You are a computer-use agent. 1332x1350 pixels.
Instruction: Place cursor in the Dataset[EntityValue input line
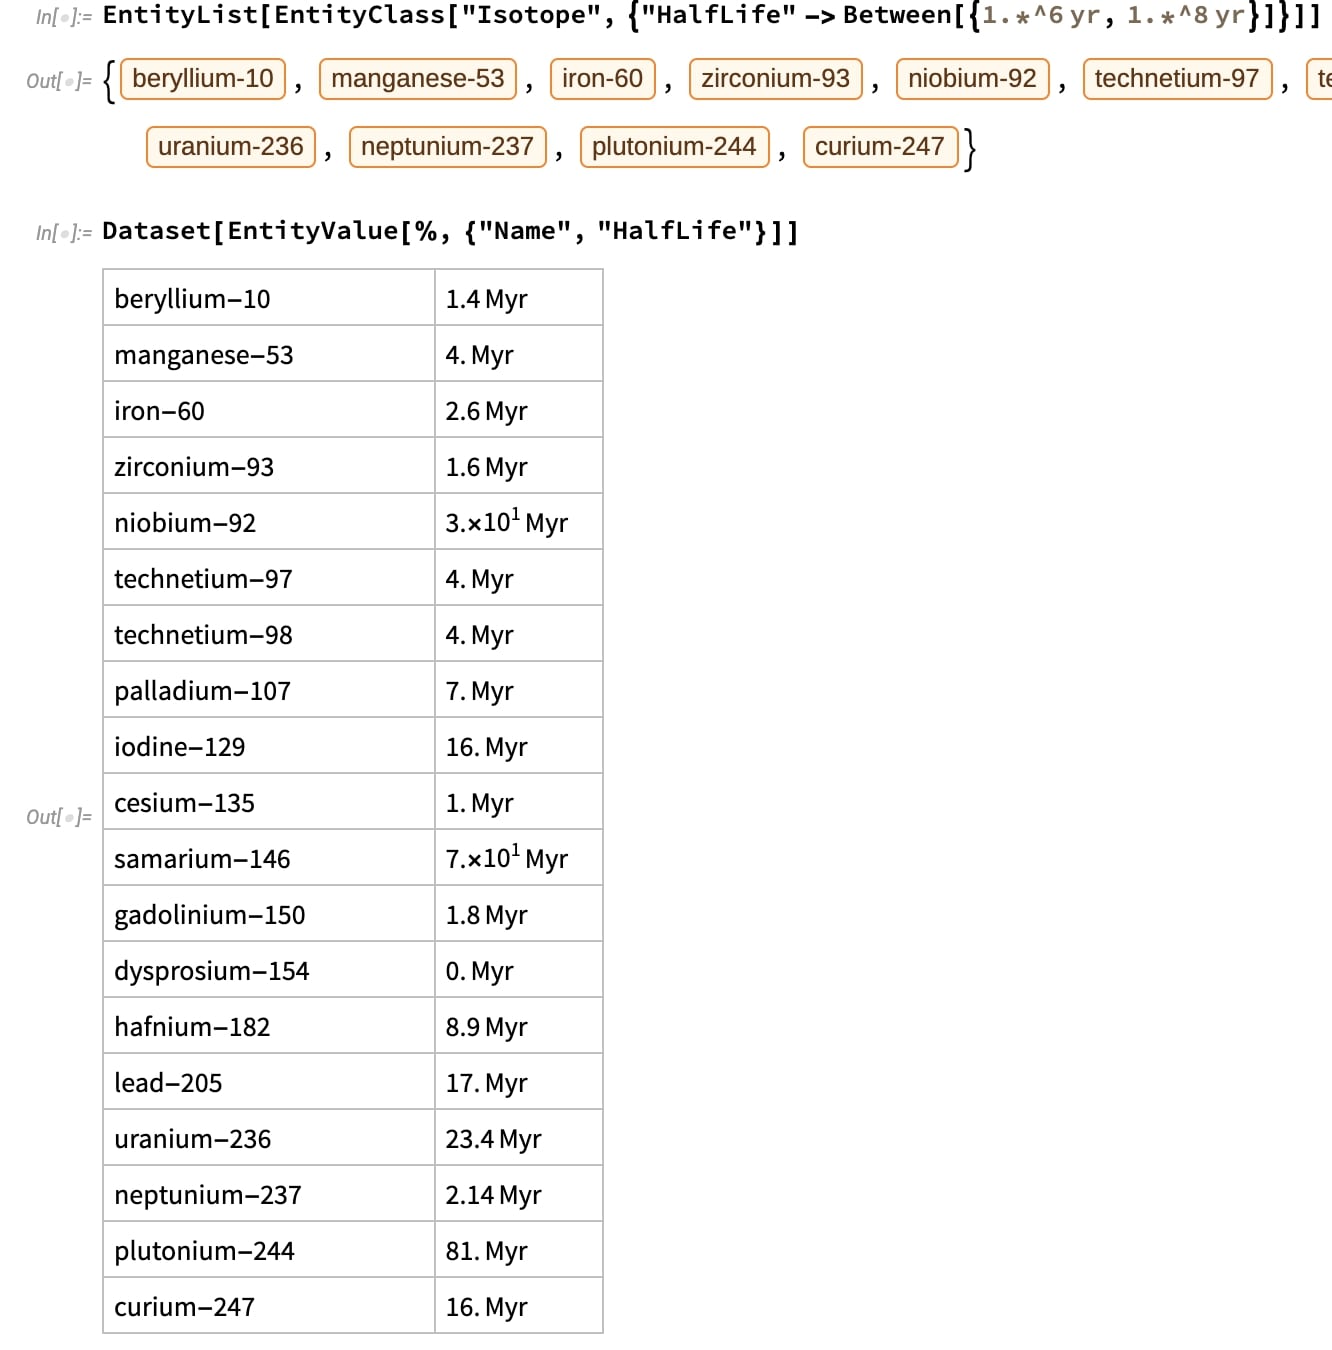(x=450, y=232)
